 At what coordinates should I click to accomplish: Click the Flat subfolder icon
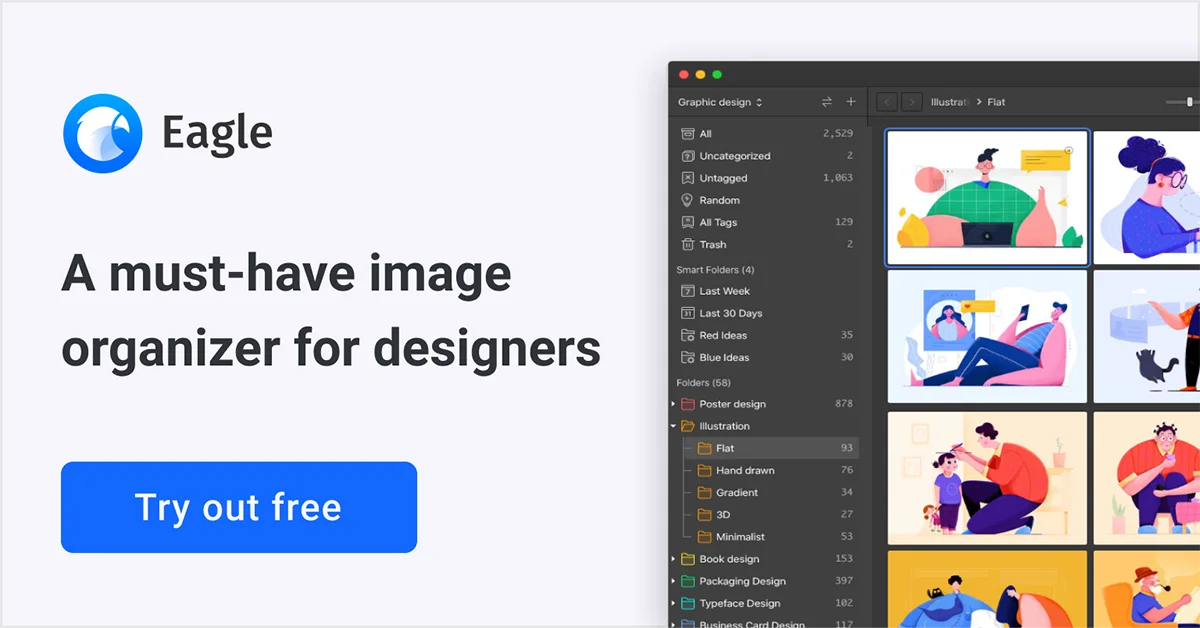(704, 448)
